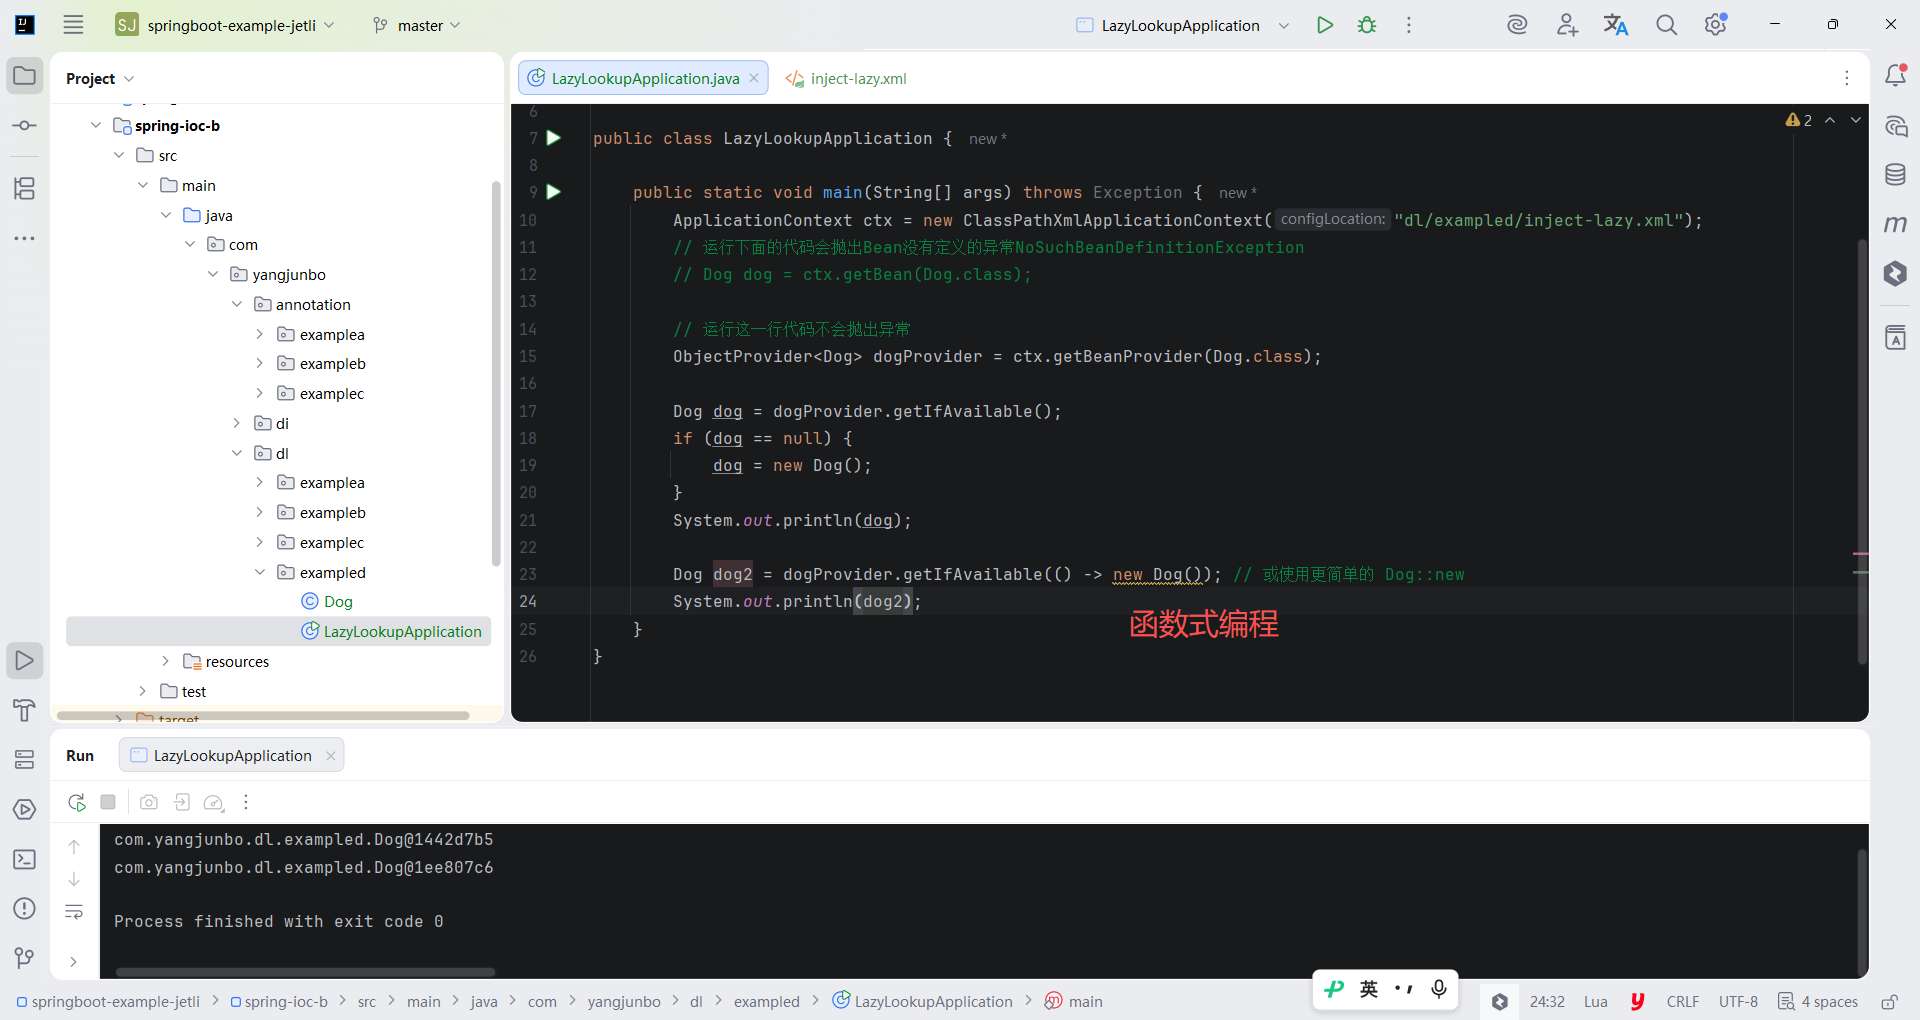Expand the test folder node

click(x=143, y=692)
